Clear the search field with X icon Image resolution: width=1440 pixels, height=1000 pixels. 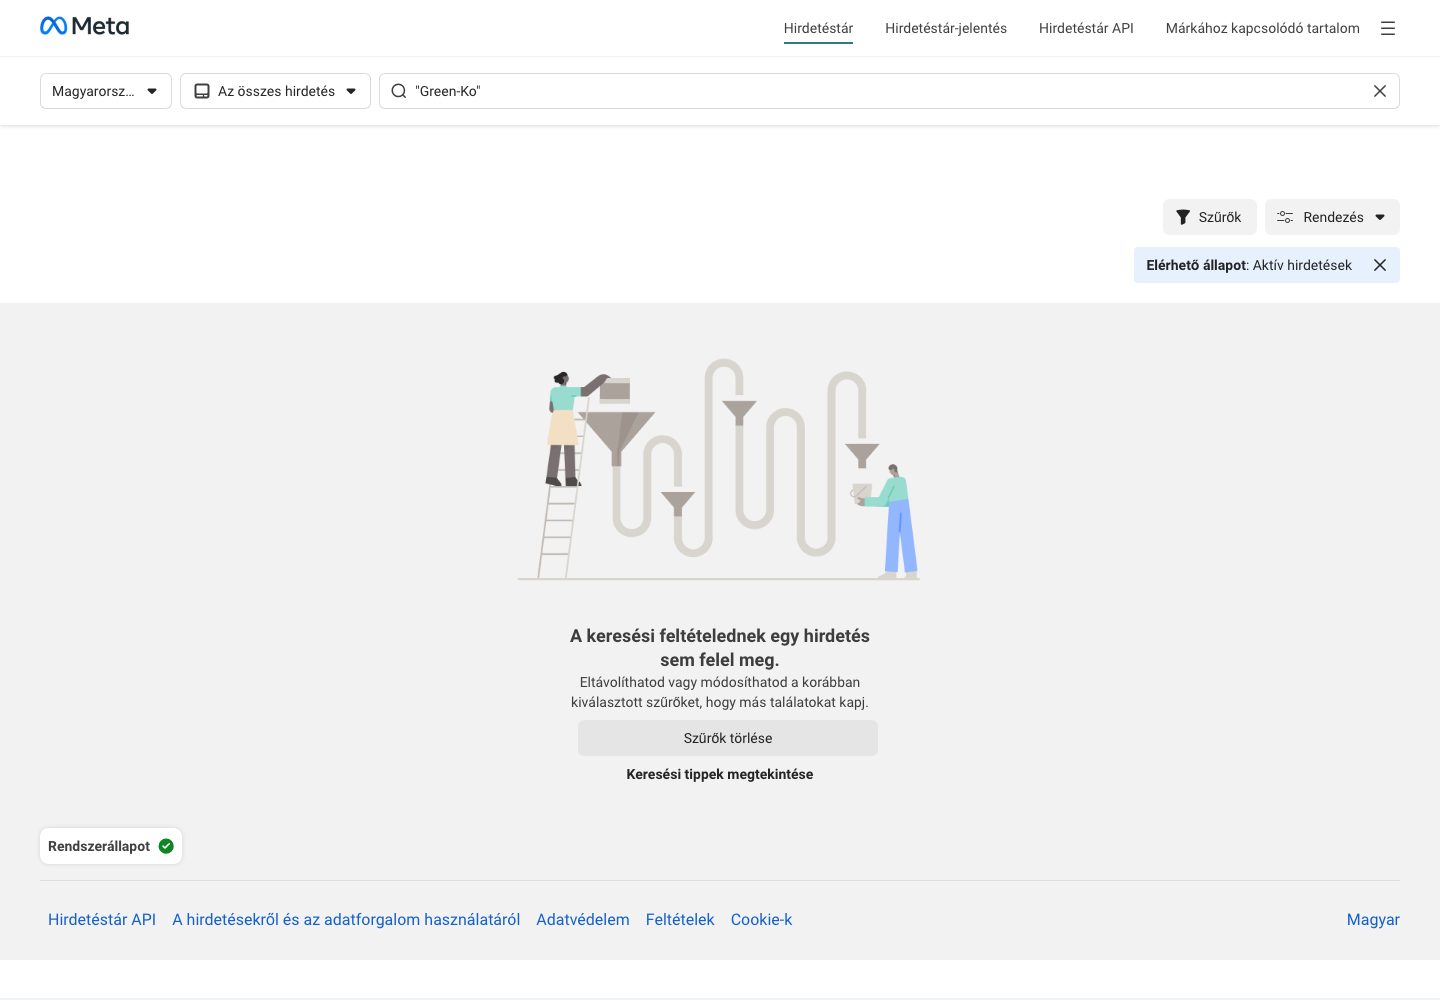pyautogui.click(x=1380, y=91)
